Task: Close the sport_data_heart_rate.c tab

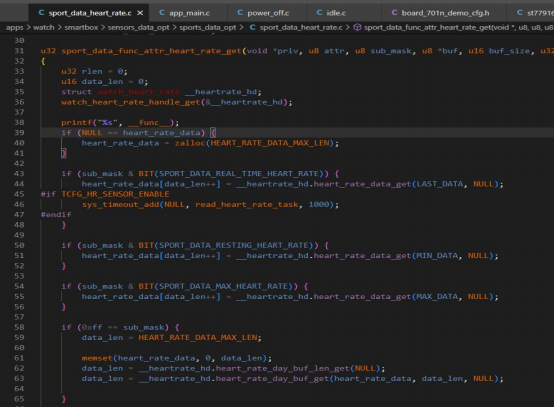Action: click(140, 13)
